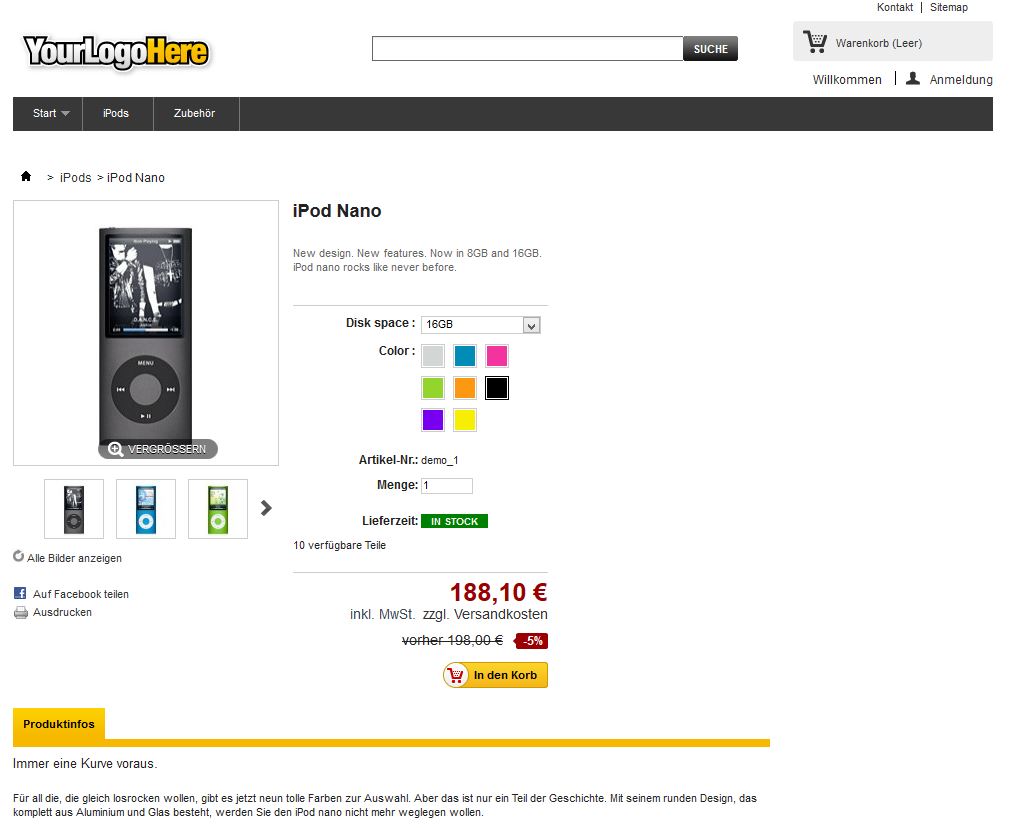
Task: Open the iPods navigation menu
Action: [116, 113]
